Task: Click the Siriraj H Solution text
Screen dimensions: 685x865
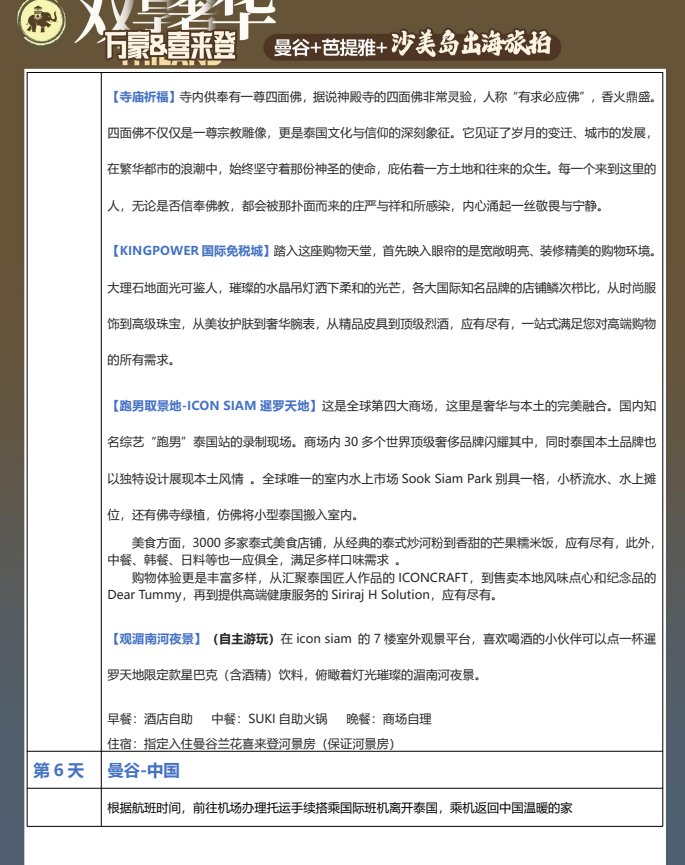Action: point(381,595)
